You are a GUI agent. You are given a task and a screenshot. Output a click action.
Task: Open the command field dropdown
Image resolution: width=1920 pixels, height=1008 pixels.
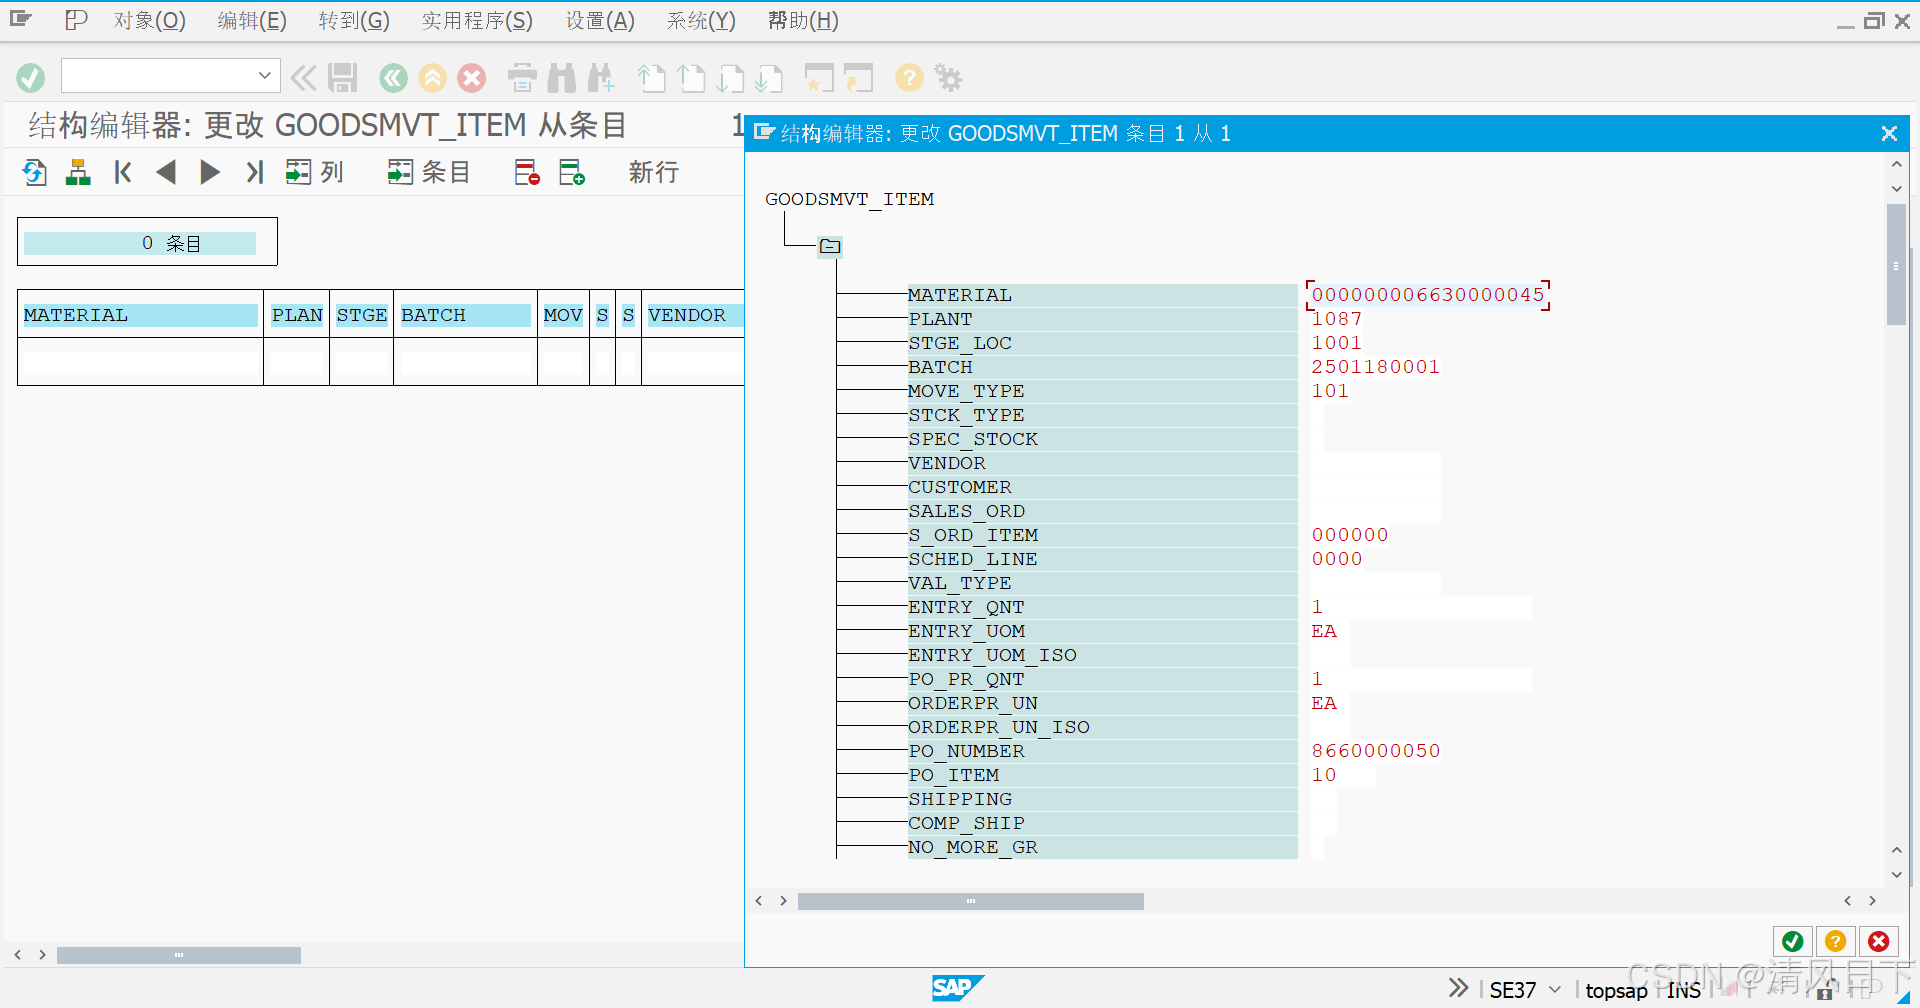(264, 75)
